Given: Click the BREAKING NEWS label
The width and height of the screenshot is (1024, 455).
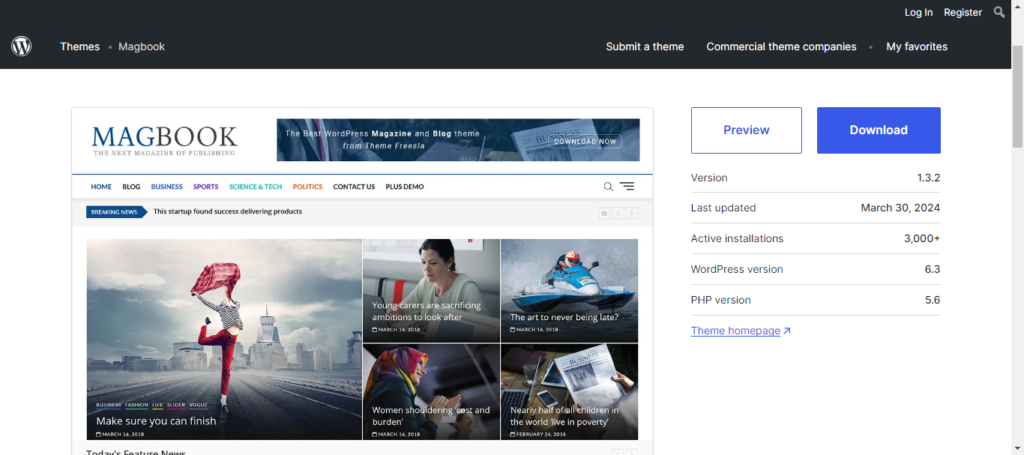Looking at the screenshot, I should pyautogui.click(x=116, y=212).
